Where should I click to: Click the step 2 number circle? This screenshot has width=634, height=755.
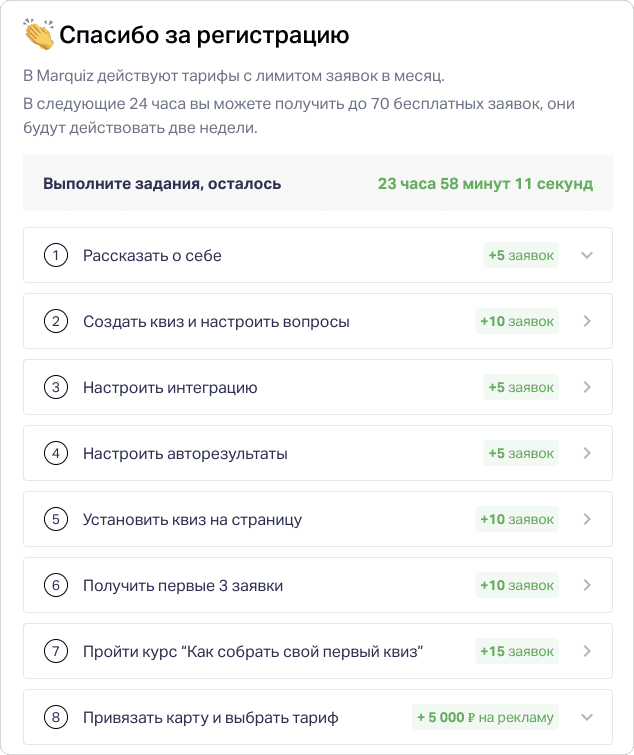pyautogui.click(x=55, y=321)
